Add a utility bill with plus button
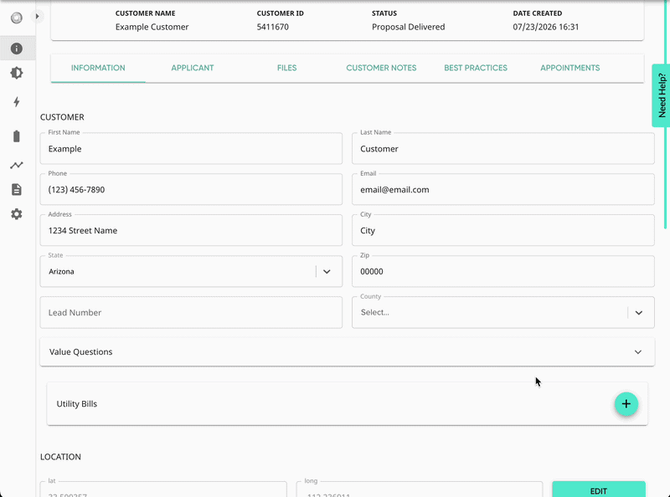Image resolution: width=670 pixels, height=497 pixels. click(626, 404)
